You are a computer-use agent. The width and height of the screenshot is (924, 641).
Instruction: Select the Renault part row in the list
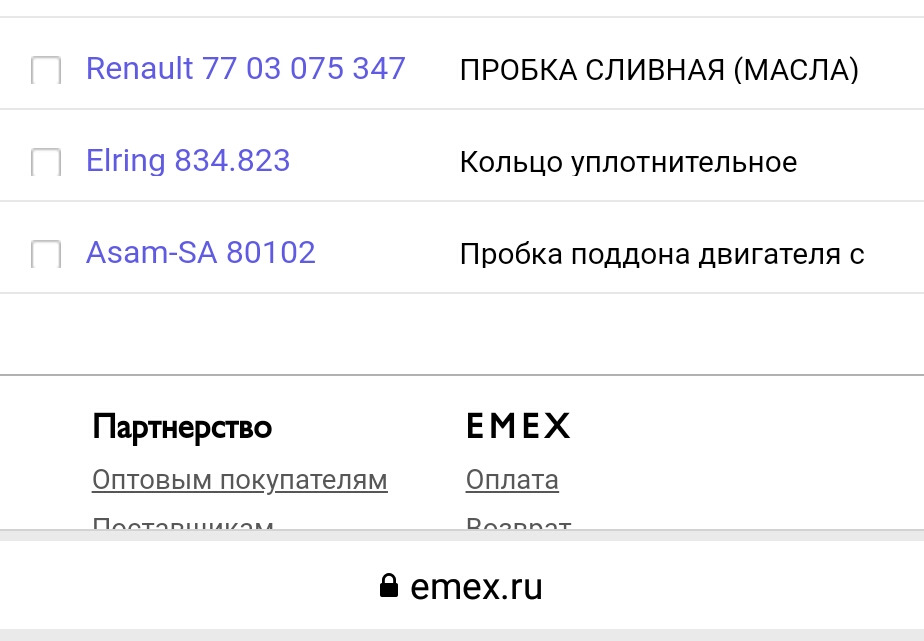(460, 68)
